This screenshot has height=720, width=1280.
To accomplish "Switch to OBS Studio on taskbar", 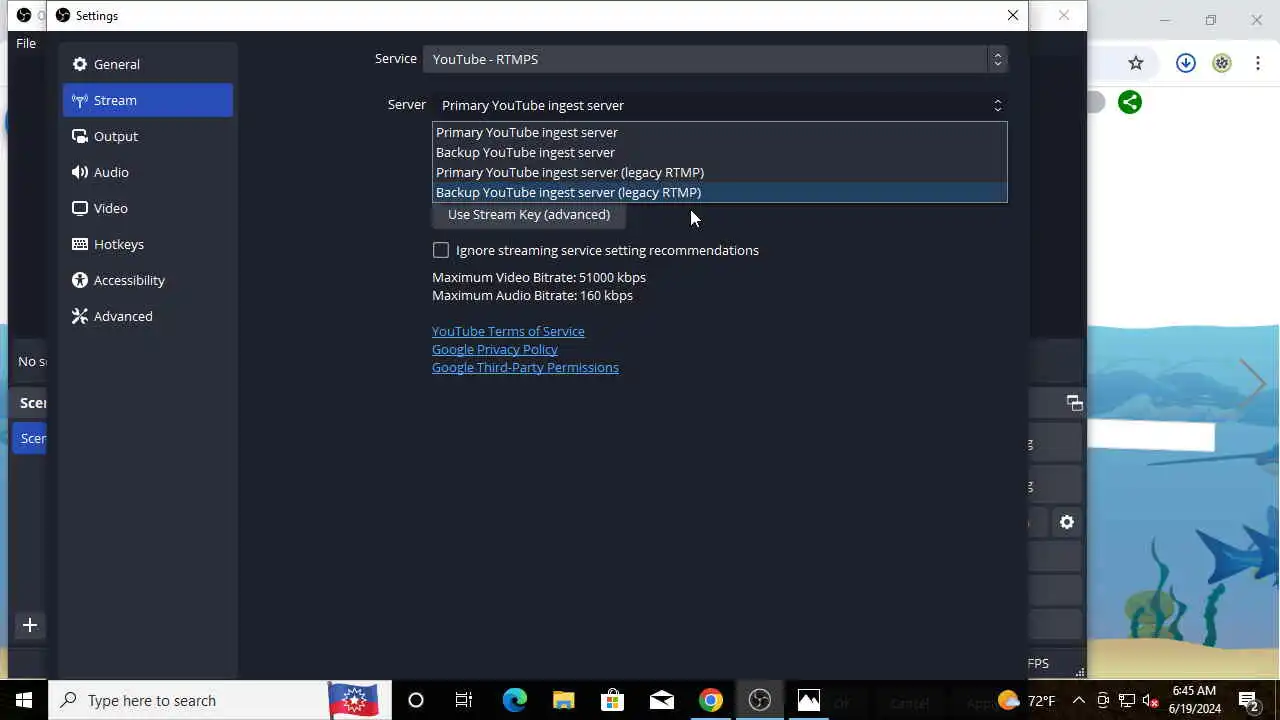I will pyautogui.click(x=760, y=700).
